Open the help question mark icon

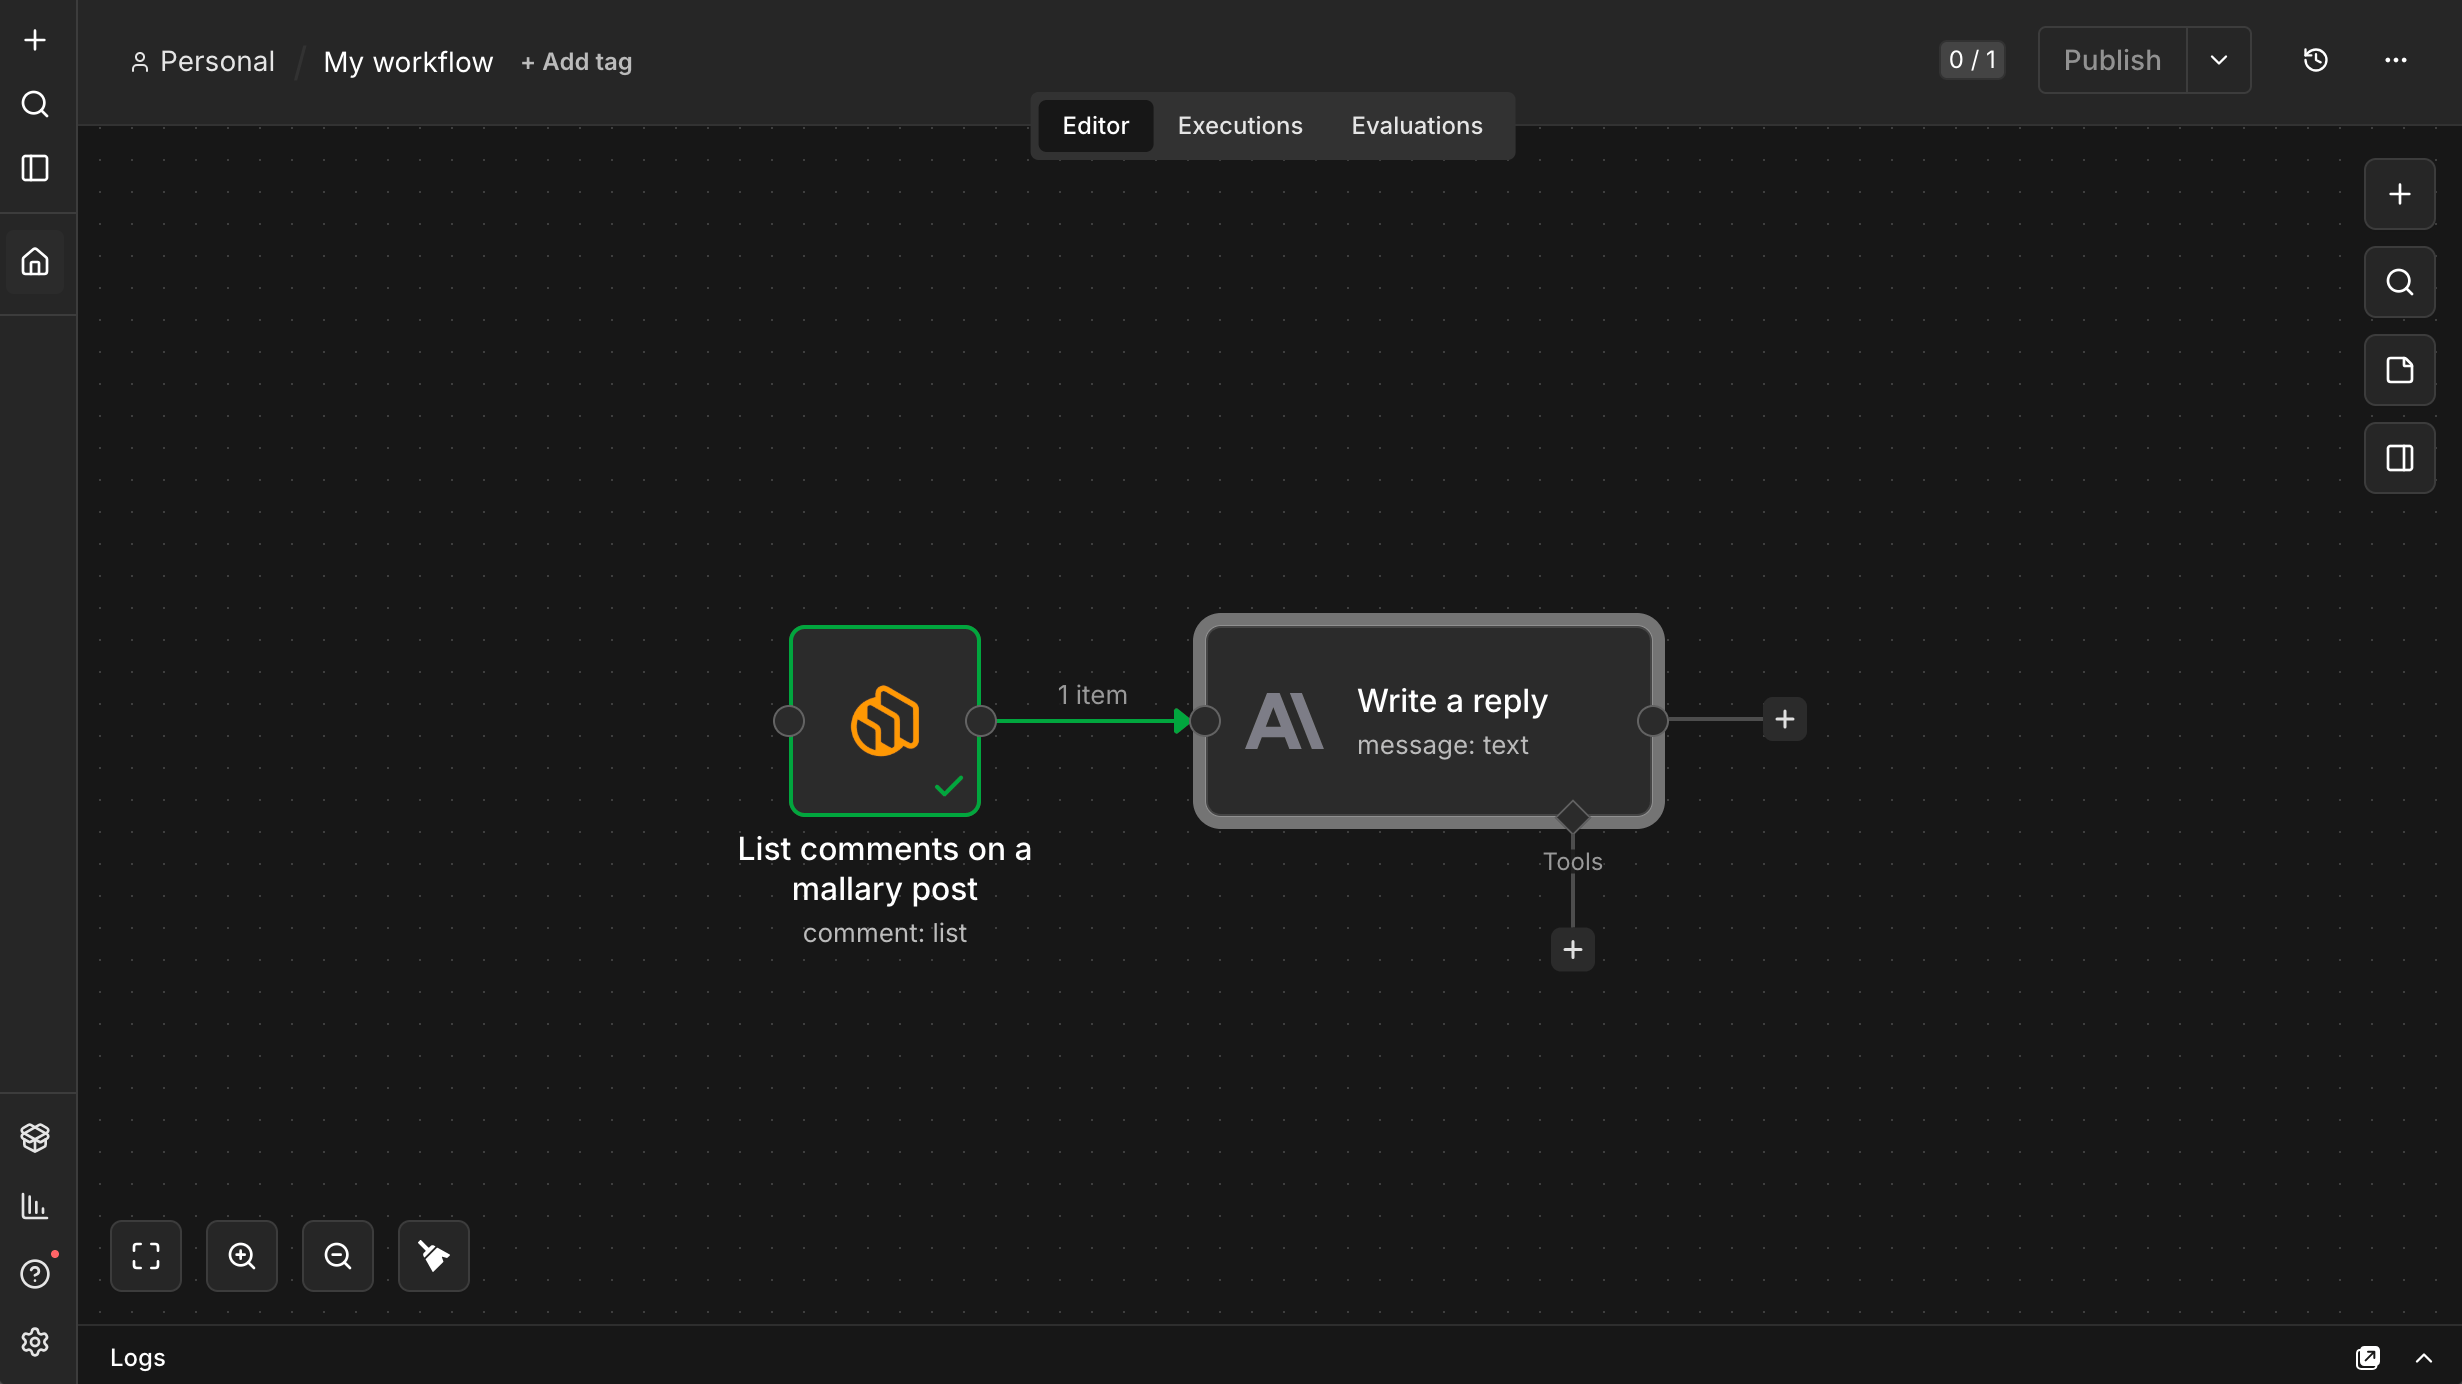[35, 1274]
